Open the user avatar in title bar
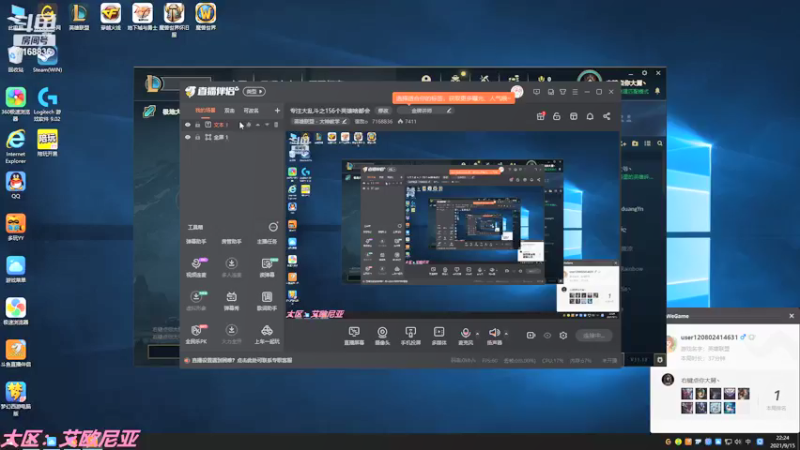This screenshot has width=800, height=450. 517,92
